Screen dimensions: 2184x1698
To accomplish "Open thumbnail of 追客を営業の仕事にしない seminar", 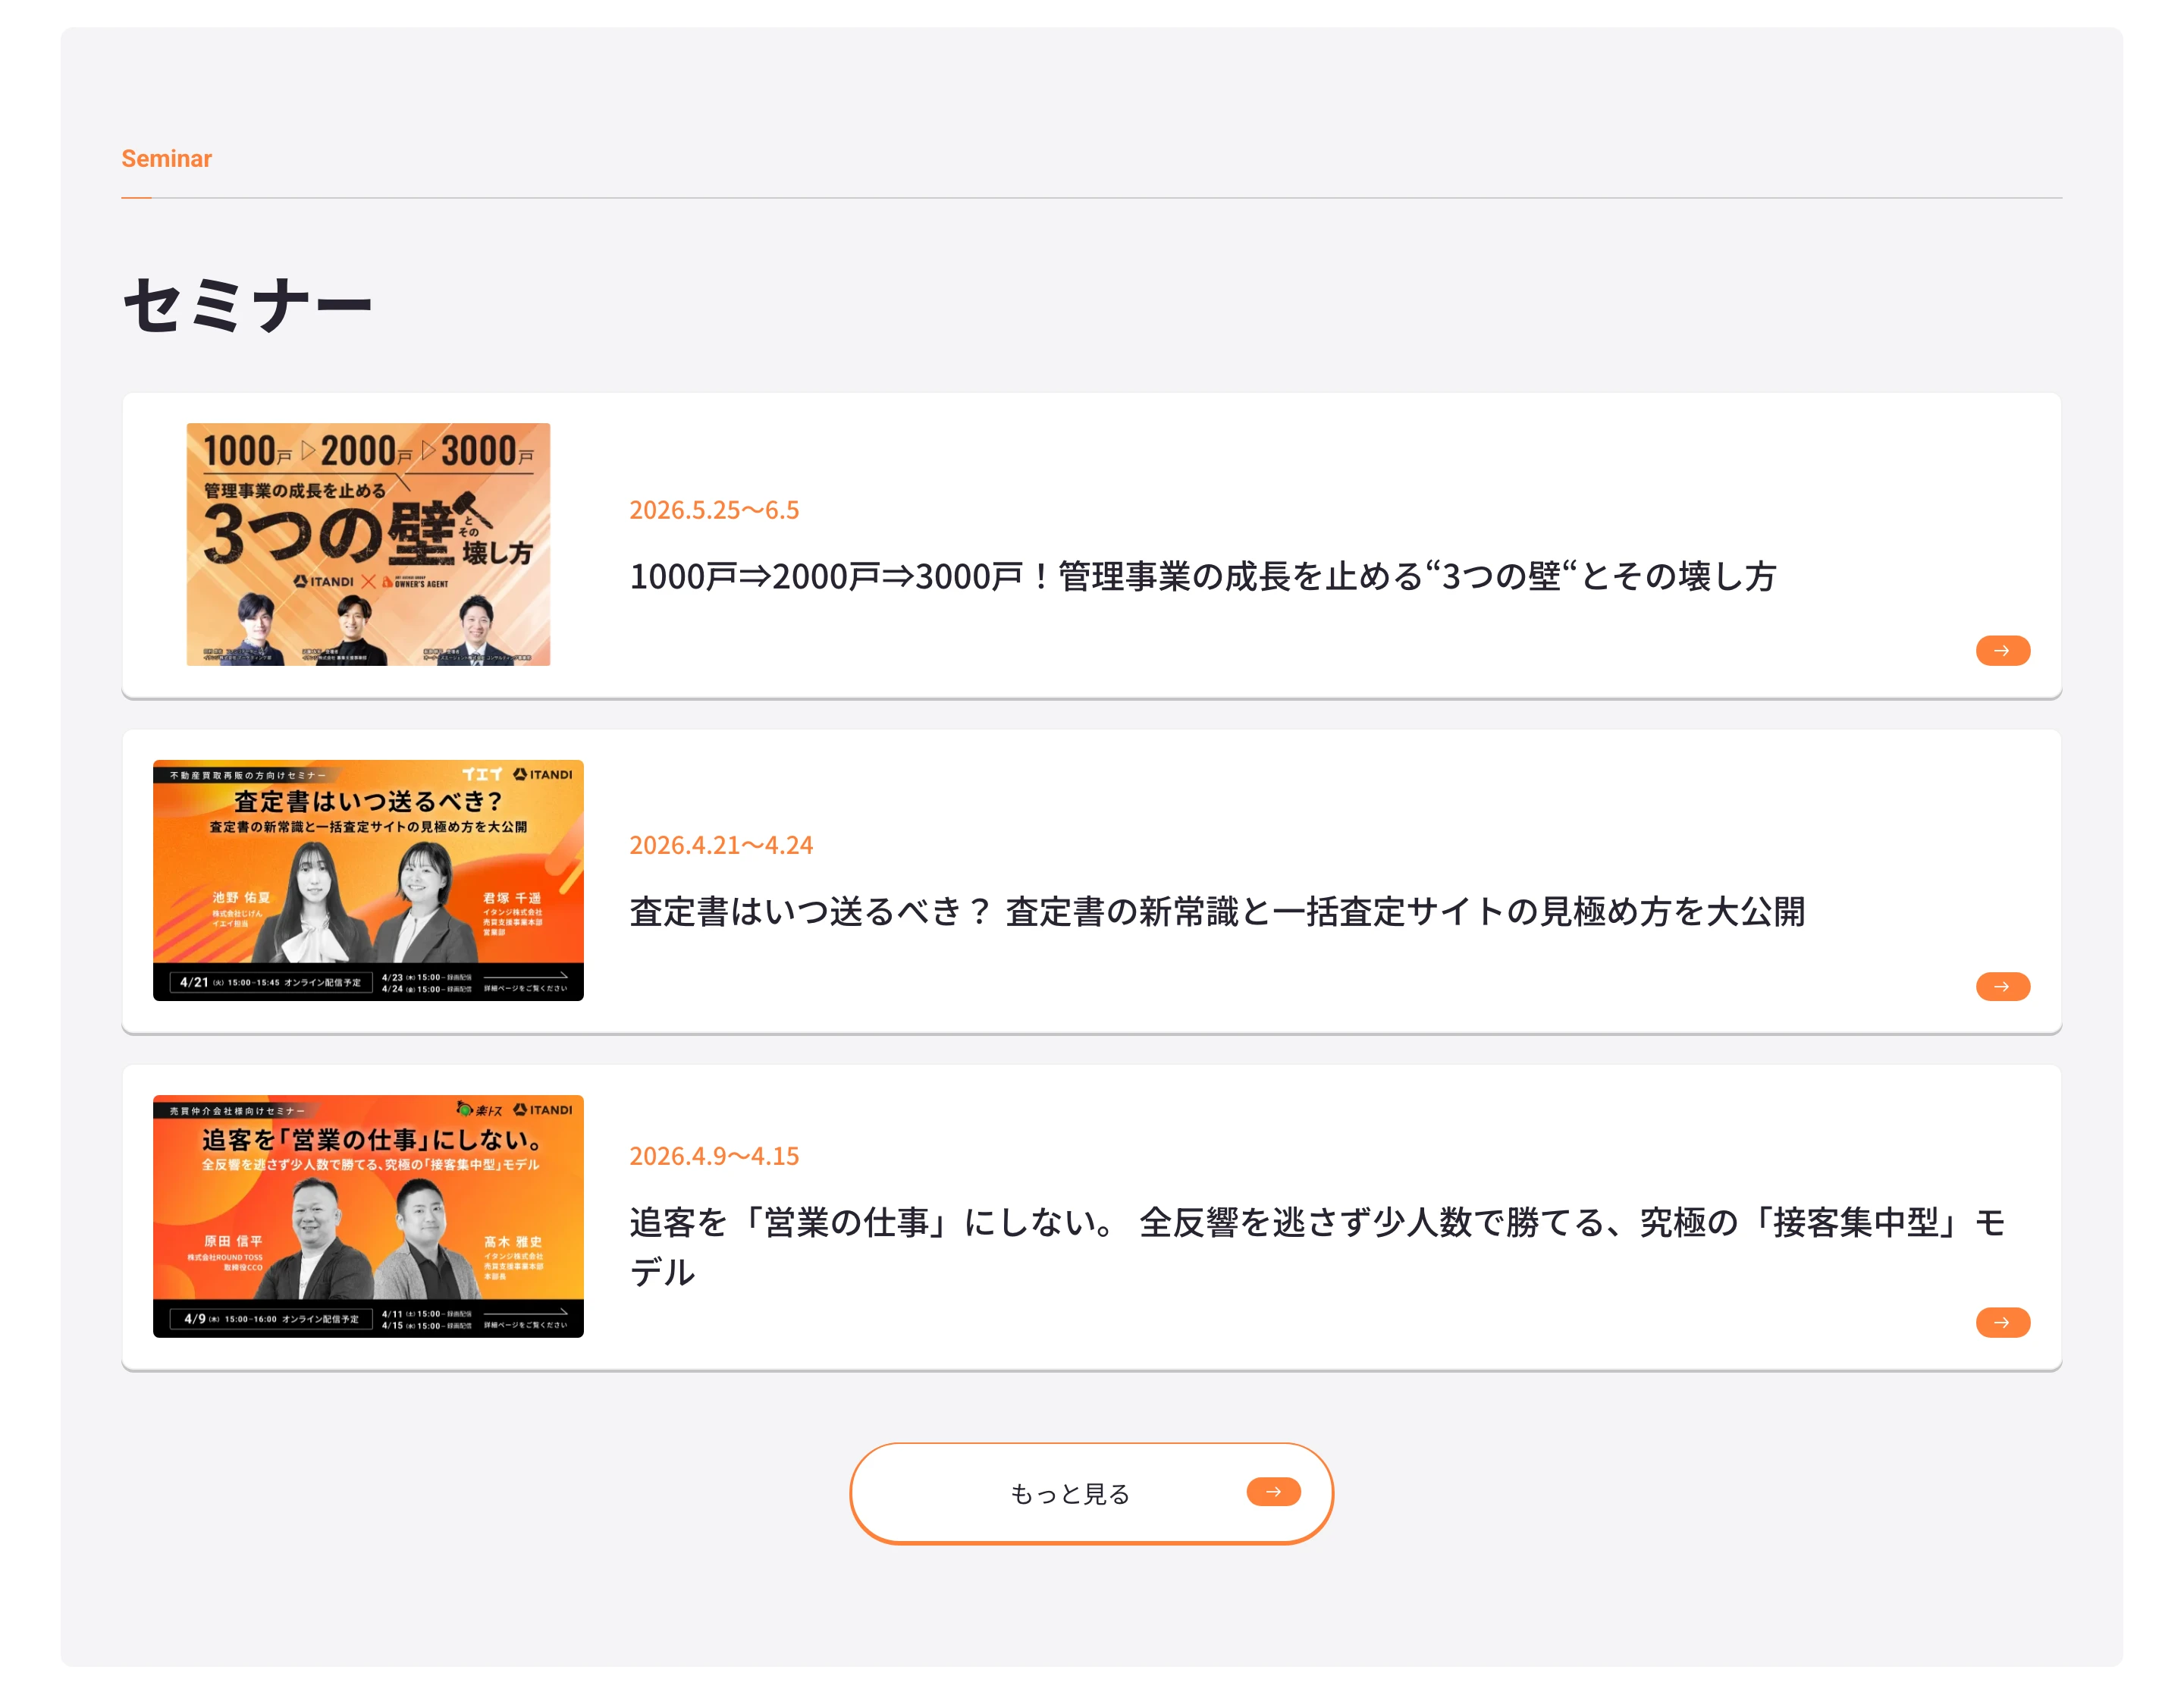I will 368,1216.
